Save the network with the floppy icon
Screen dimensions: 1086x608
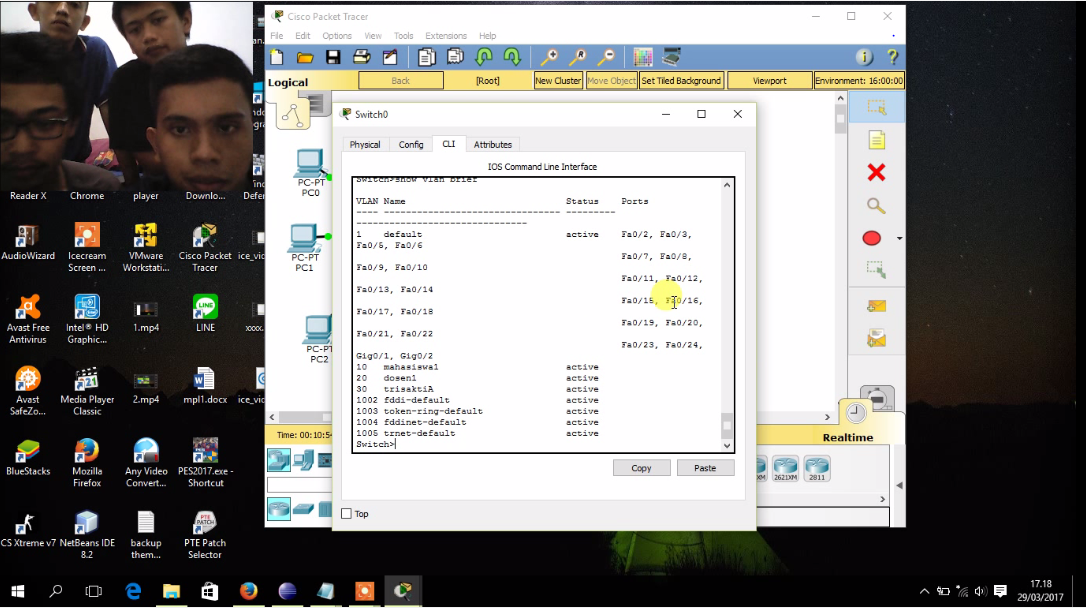click(333, 57)
